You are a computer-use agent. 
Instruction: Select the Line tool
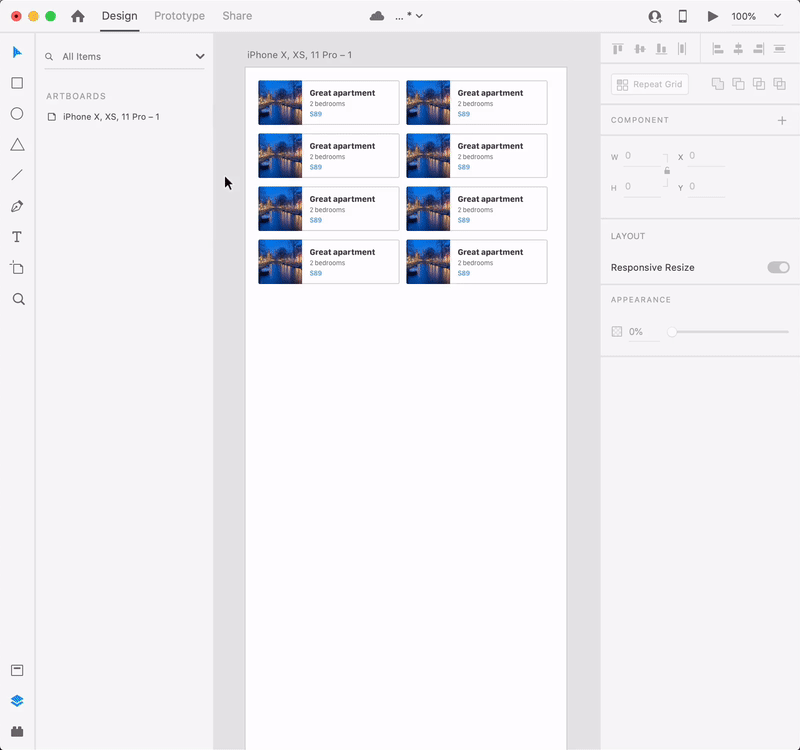point(17,175)
